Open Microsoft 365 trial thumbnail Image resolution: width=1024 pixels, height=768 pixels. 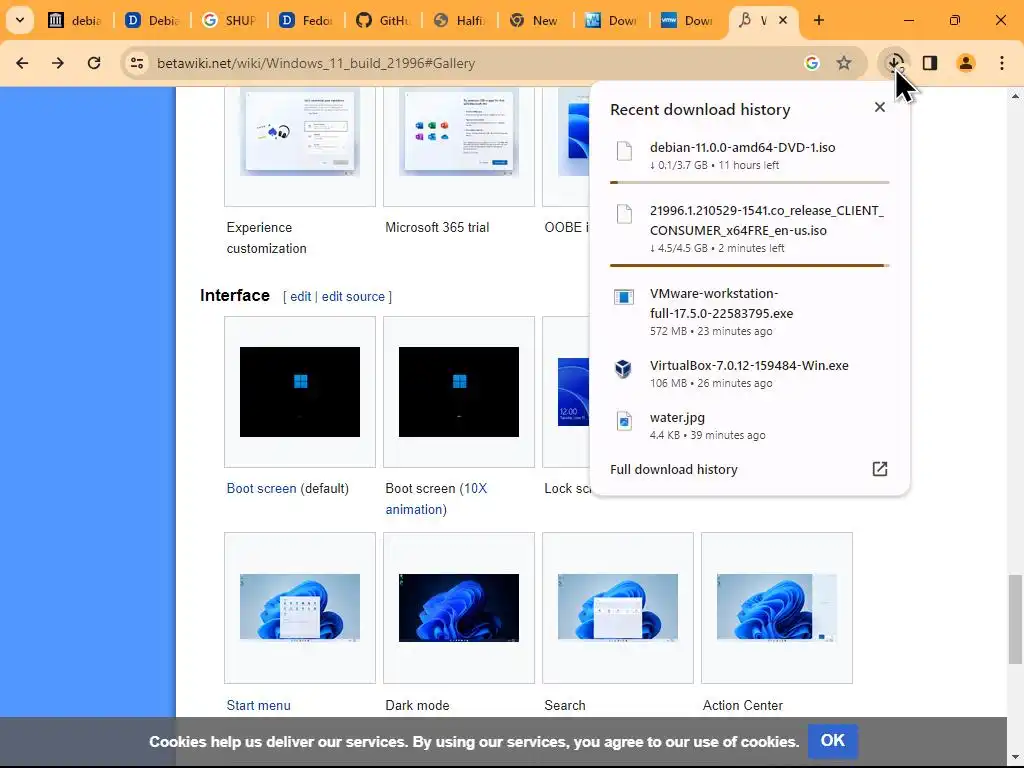[459, 133]
